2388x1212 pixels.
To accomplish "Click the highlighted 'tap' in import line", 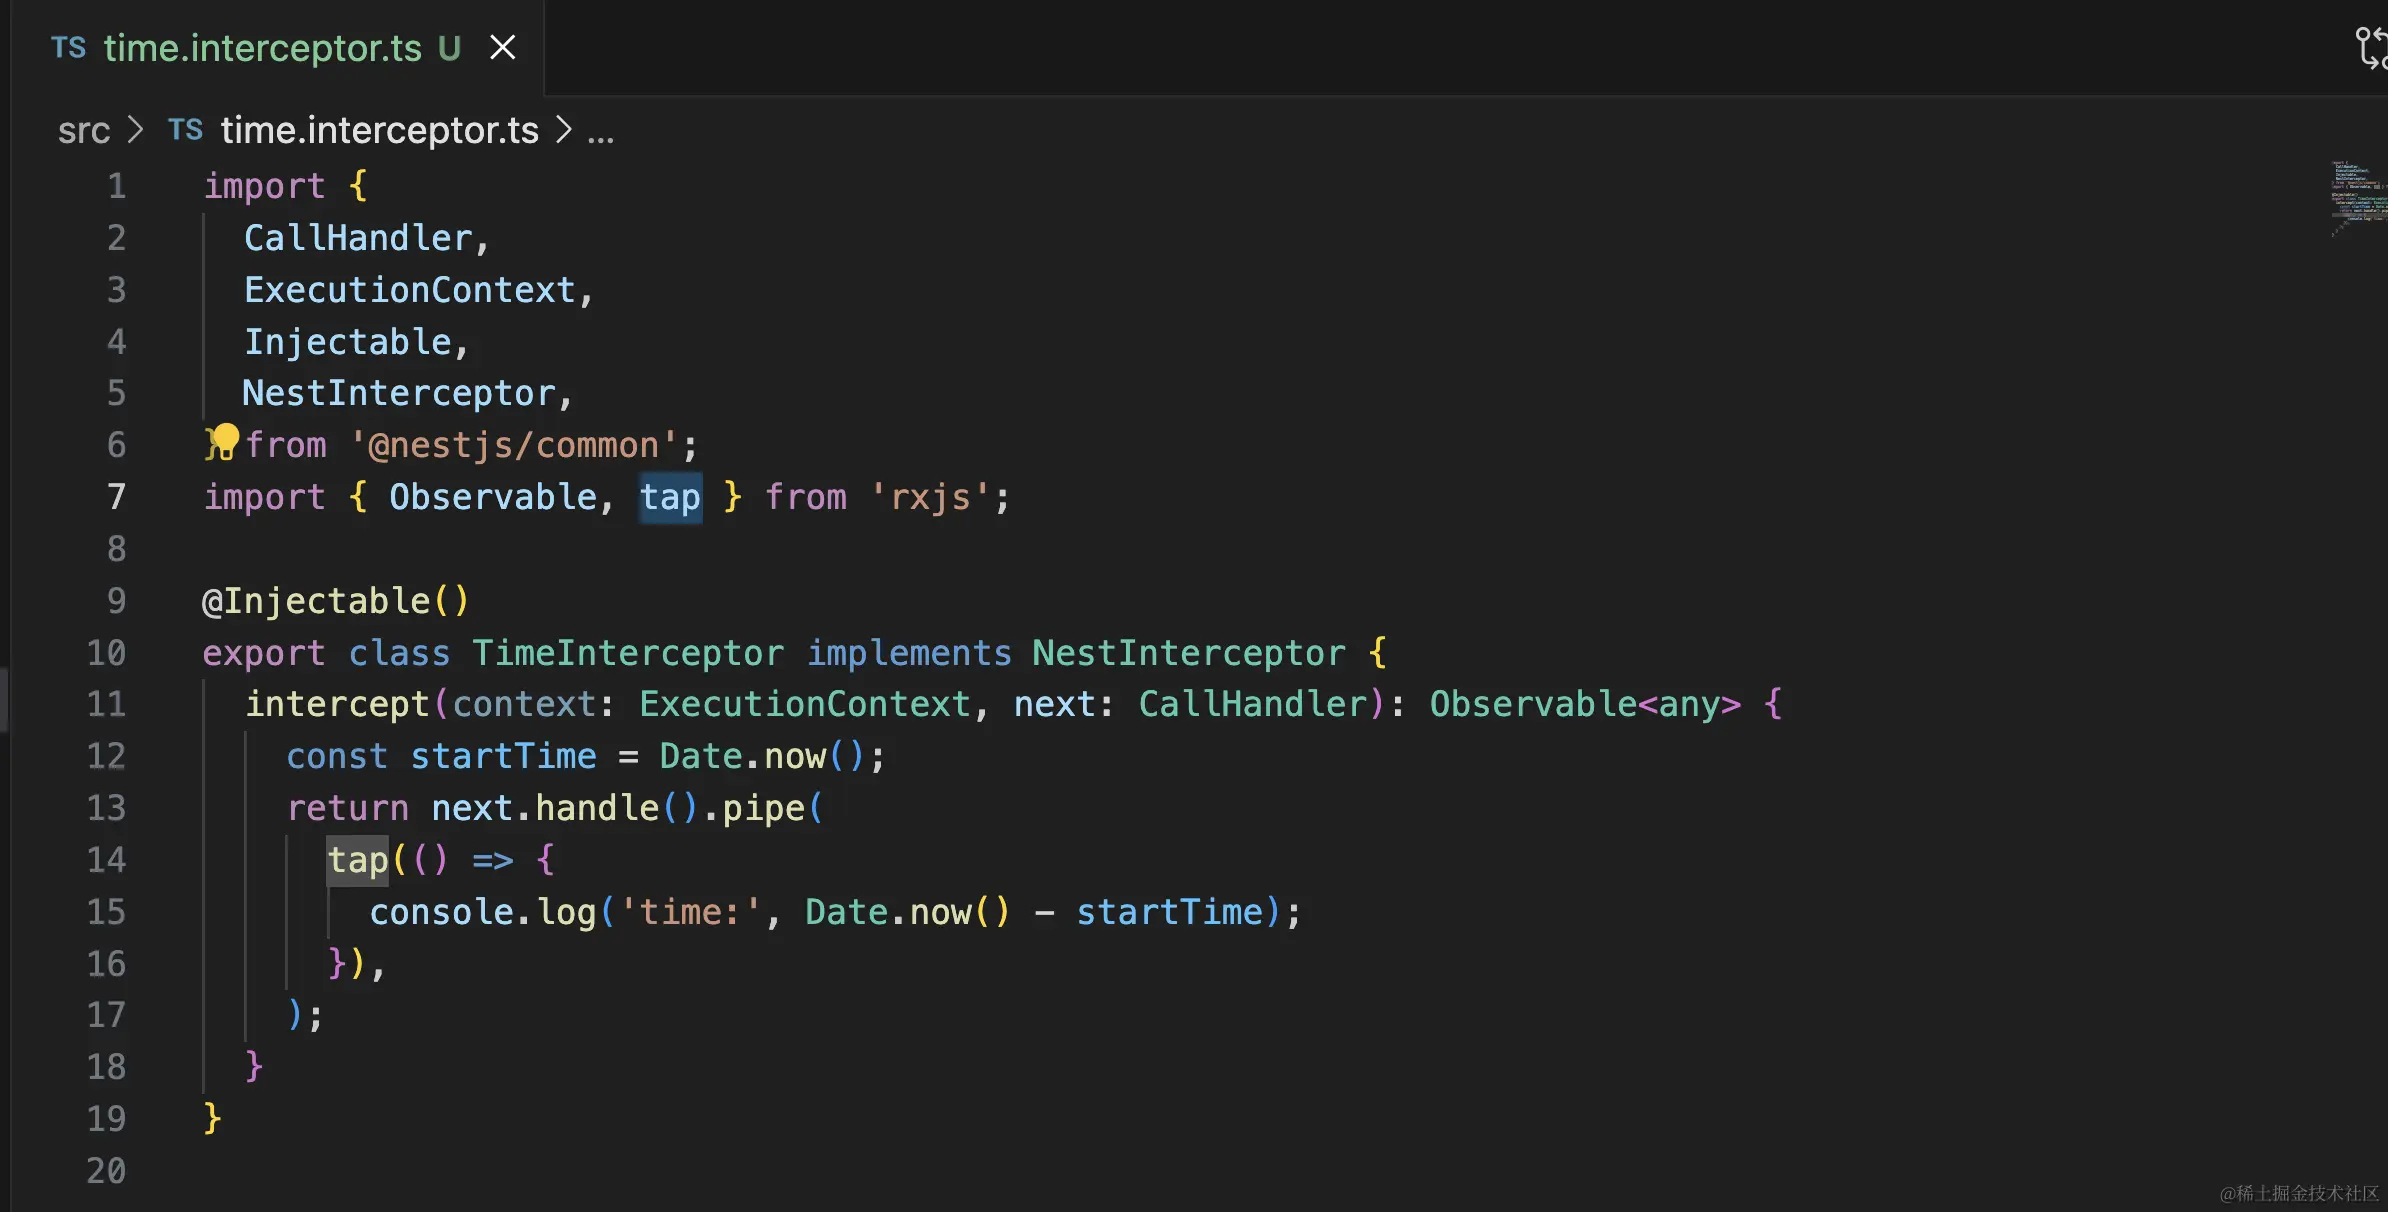I will (670, 497).
